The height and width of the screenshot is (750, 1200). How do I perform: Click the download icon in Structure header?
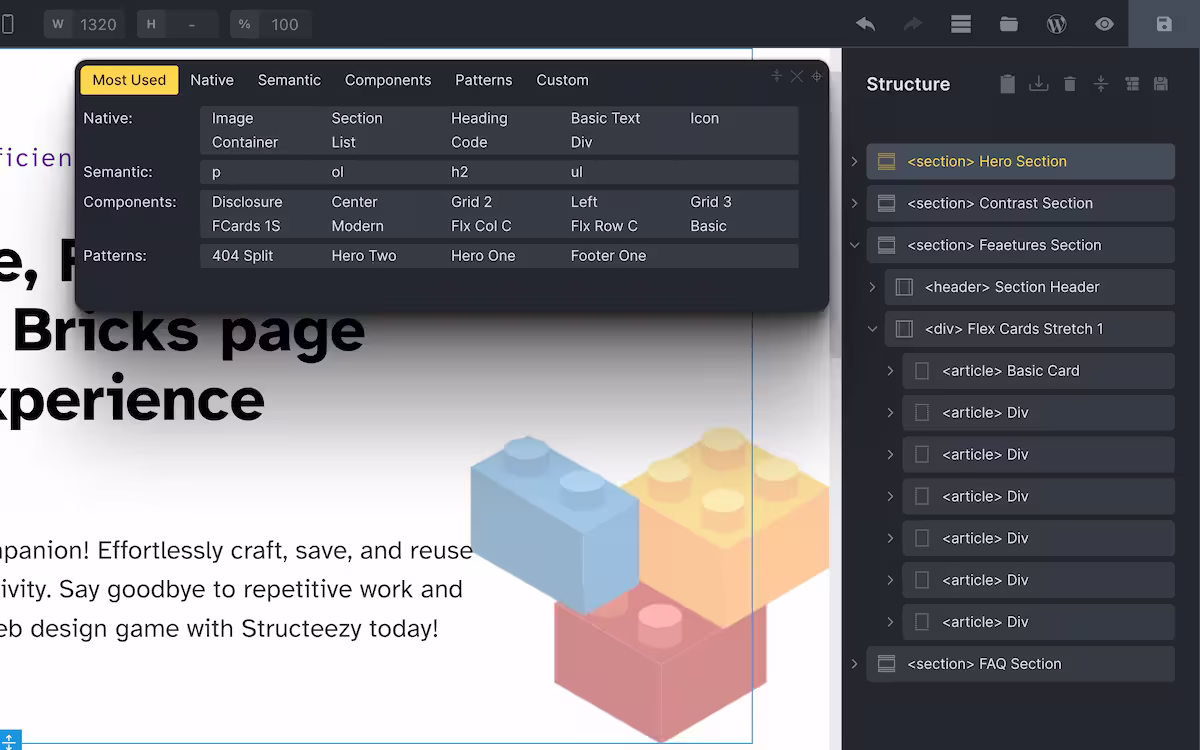click(x=1038, y=84)
